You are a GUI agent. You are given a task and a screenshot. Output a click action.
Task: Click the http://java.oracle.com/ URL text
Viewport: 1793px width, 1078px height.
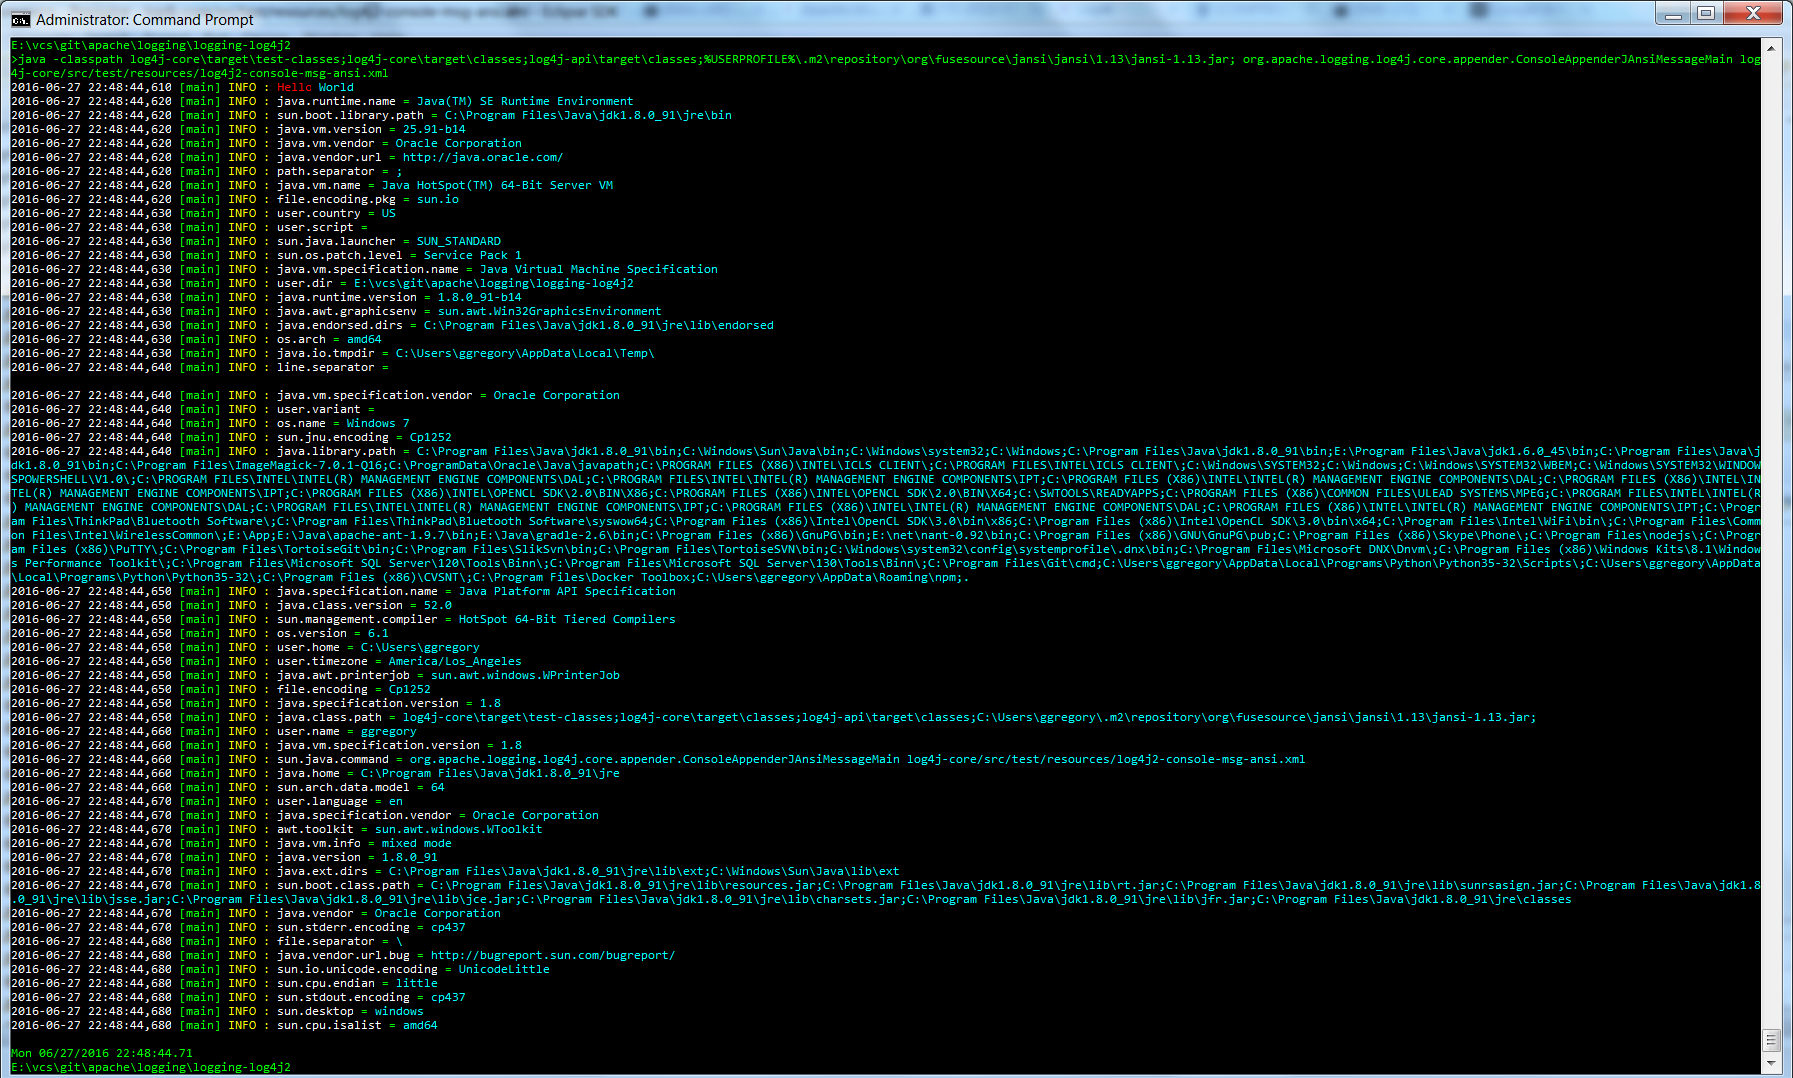(482, 157)
